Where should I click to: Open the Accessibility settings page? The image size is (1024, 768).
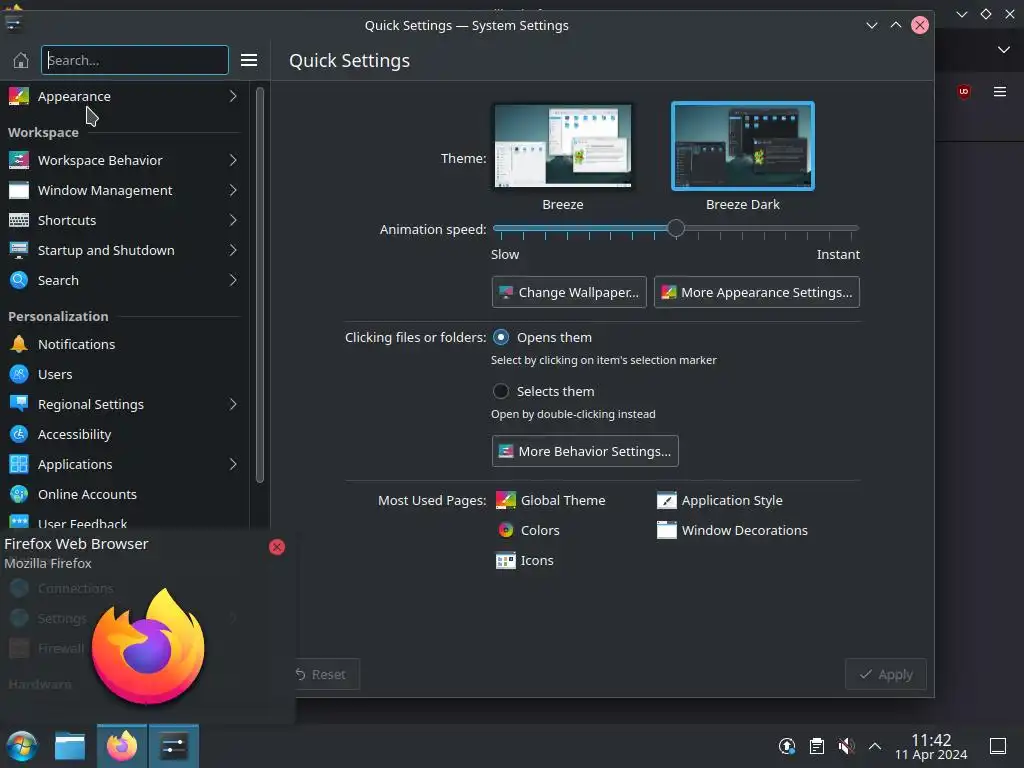(124, 434)
